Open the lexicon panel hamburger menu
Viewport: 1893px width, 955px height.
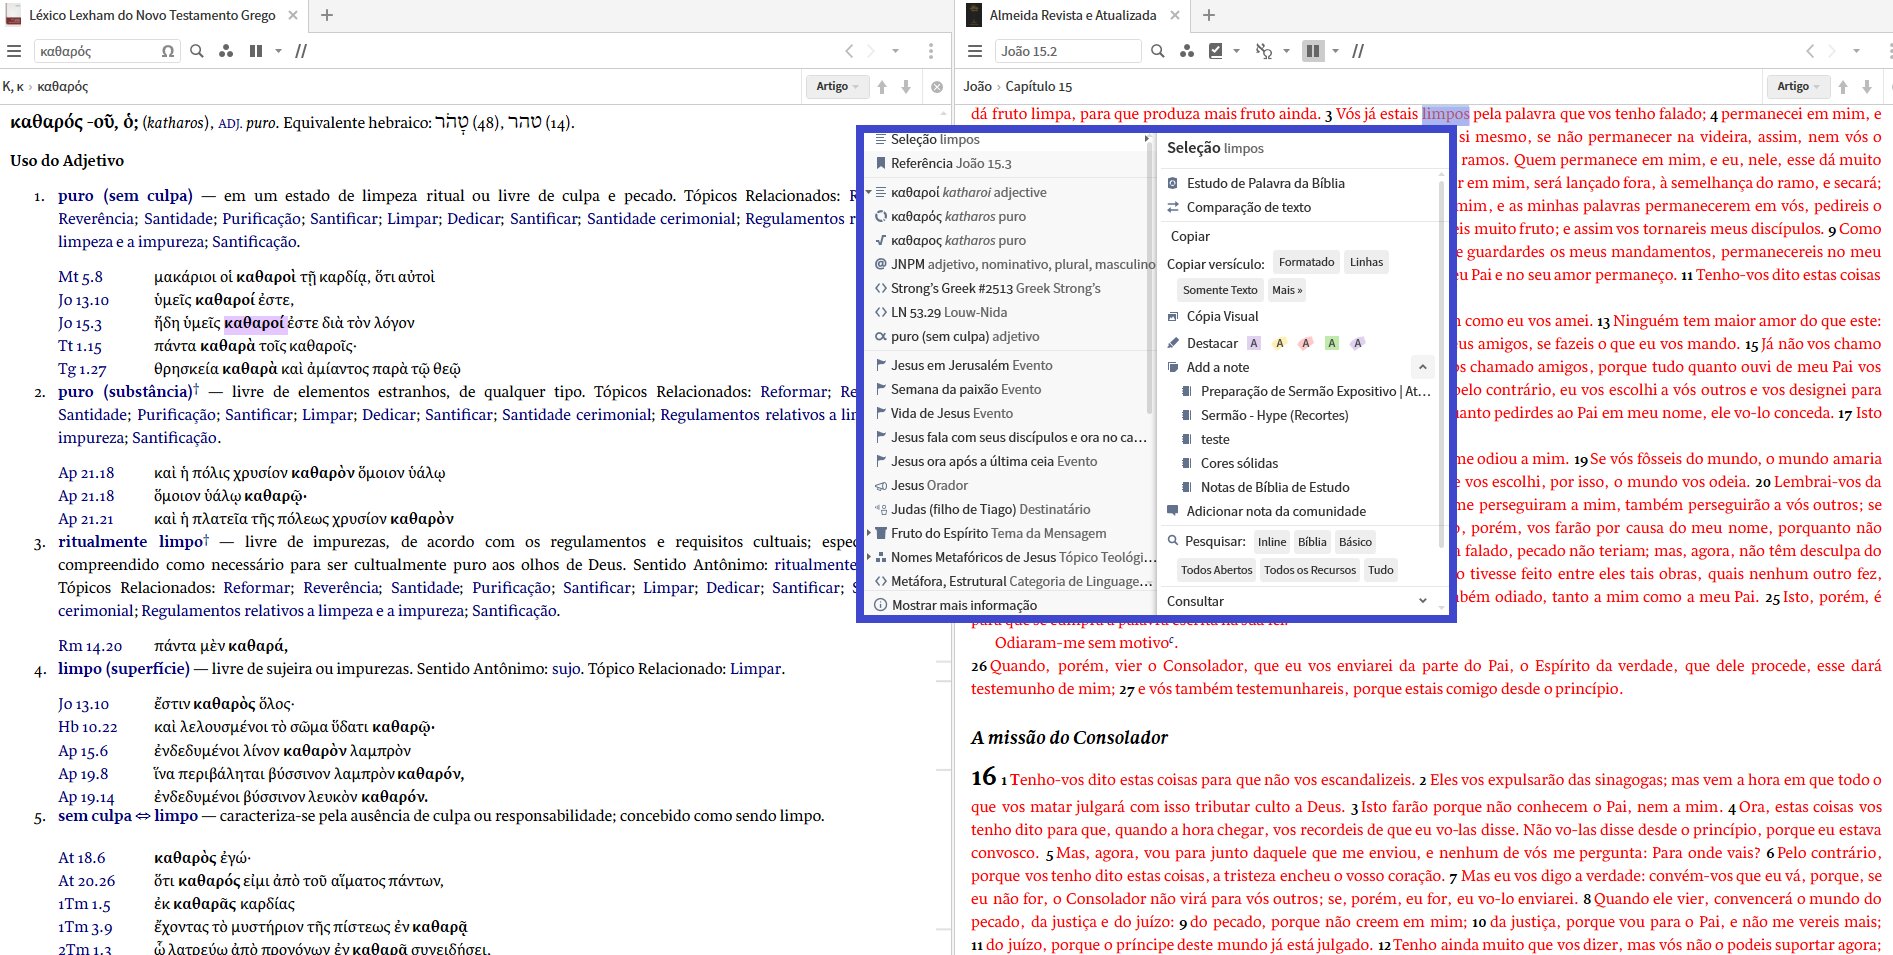(x=13, y=51)
